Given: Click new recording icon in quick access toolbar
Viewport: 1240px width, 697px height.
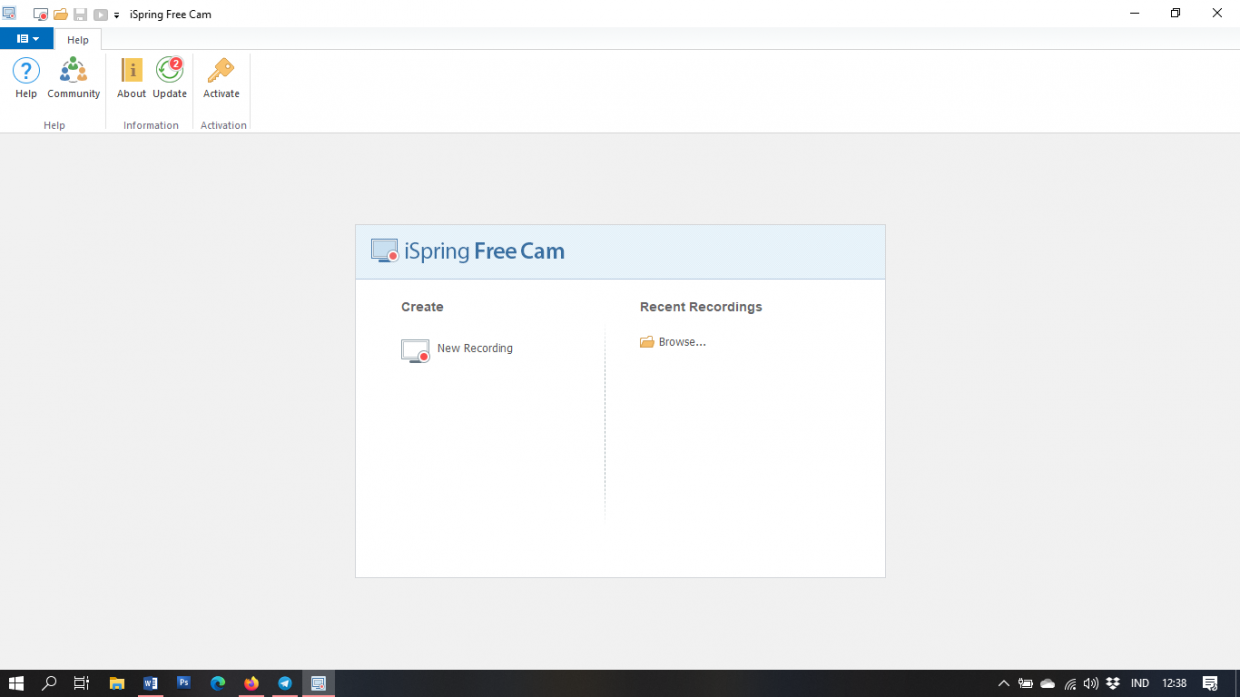Looking at the screenshot, I should (x=41, y=14).
